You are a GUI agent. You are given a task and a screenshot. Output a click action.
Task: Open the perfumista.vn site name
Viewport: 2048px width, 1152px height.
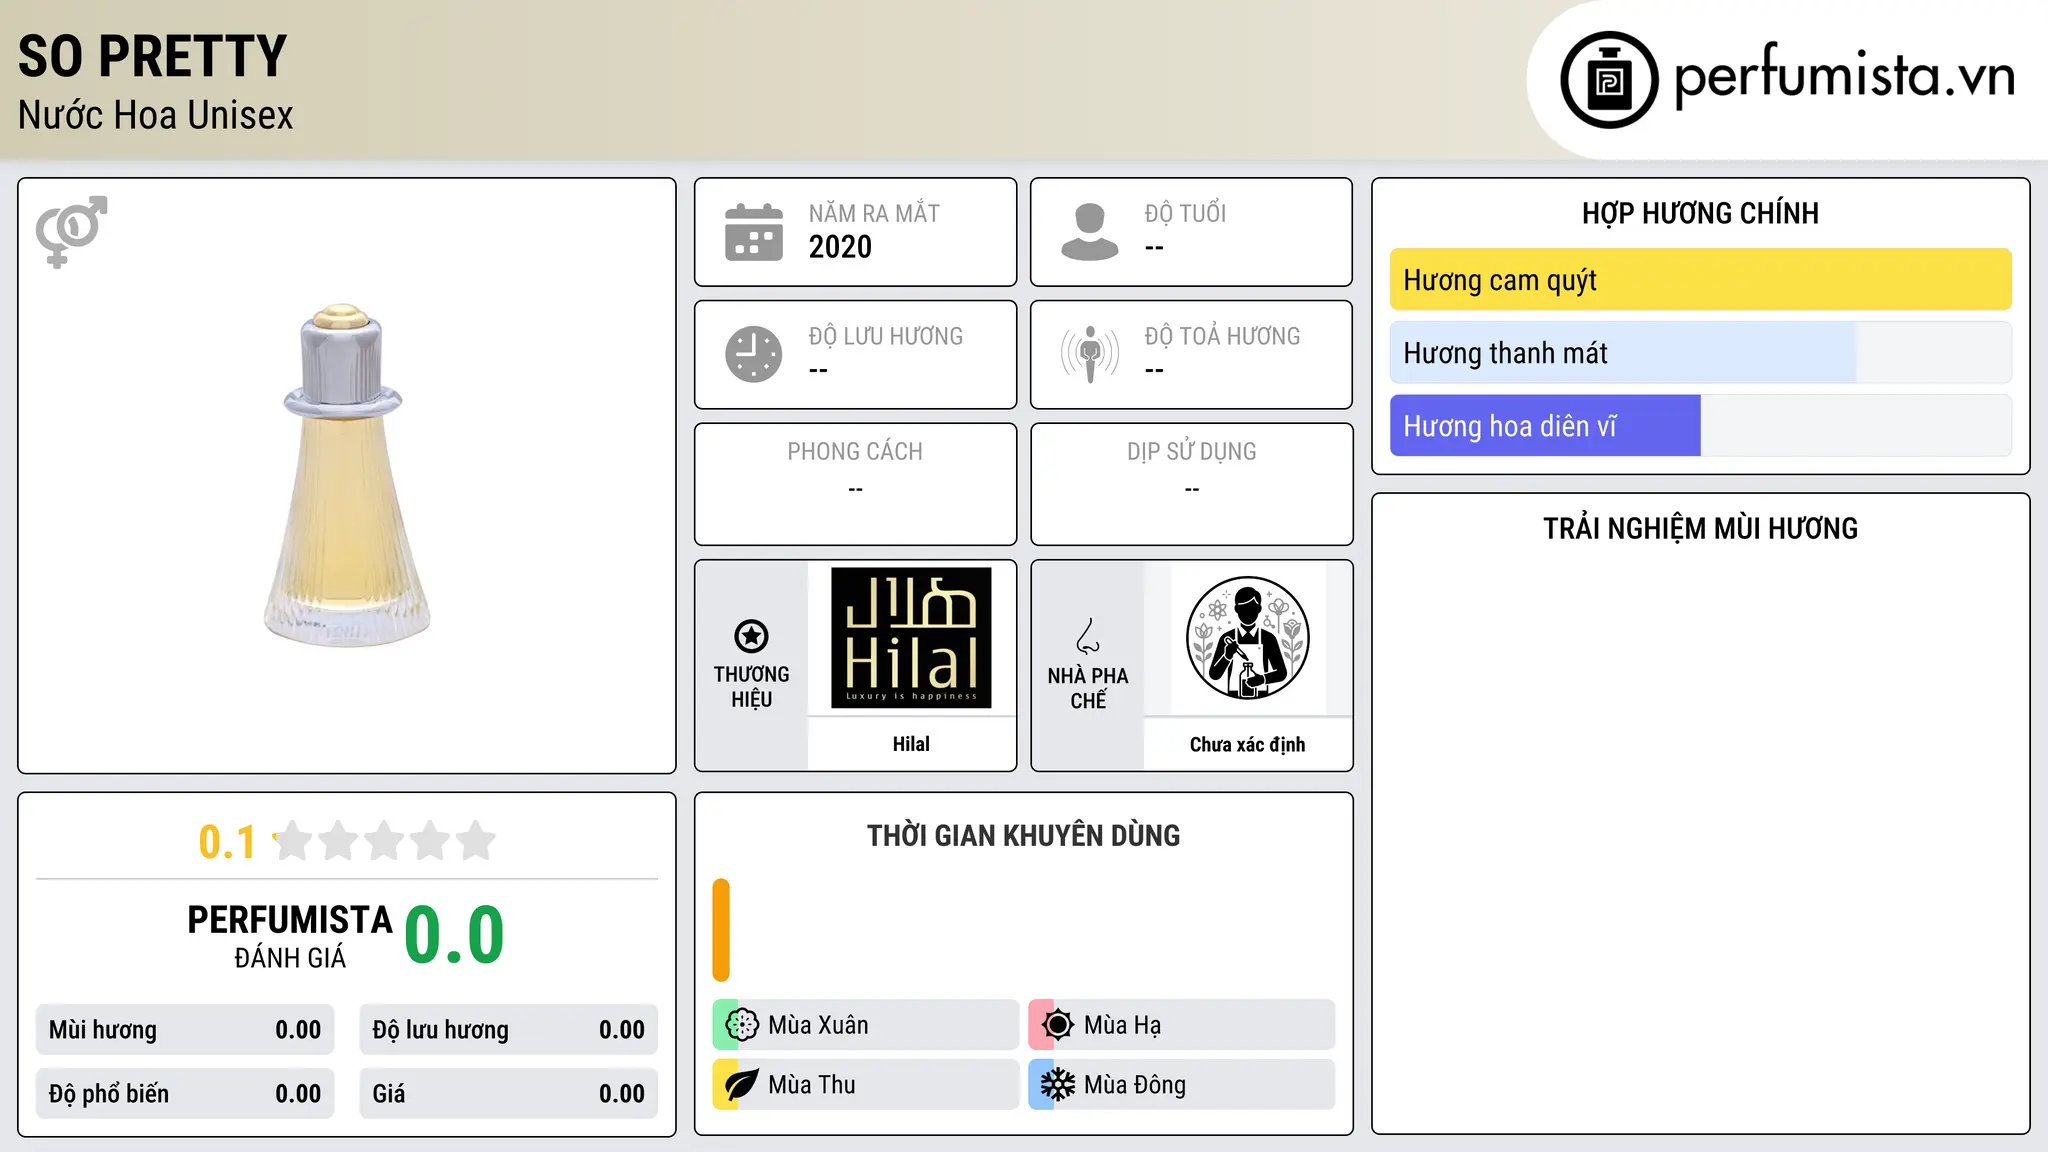[x=1845, y=75]
